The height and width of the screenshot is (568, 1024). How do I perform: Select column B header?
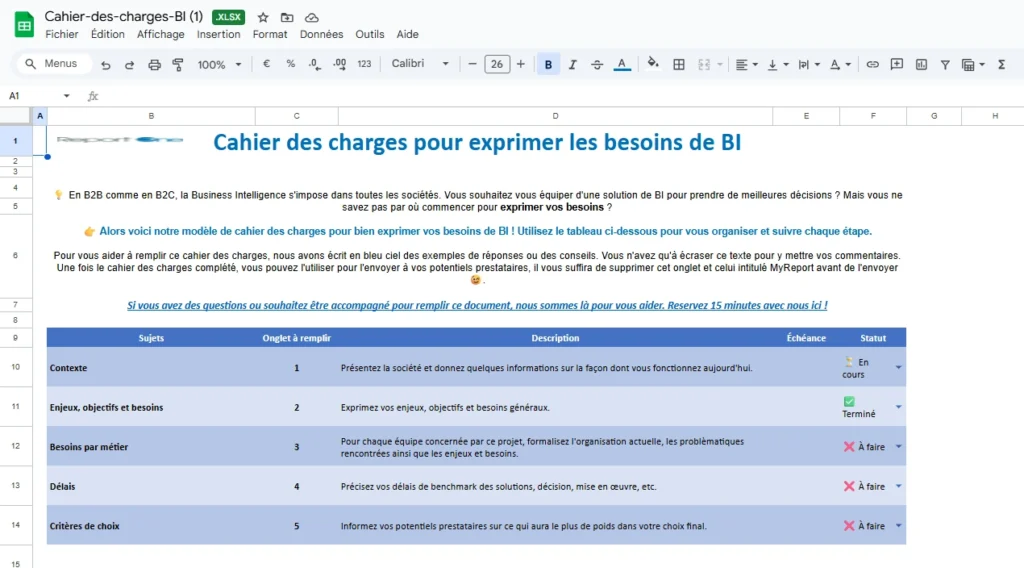click(x=151, y=116)
